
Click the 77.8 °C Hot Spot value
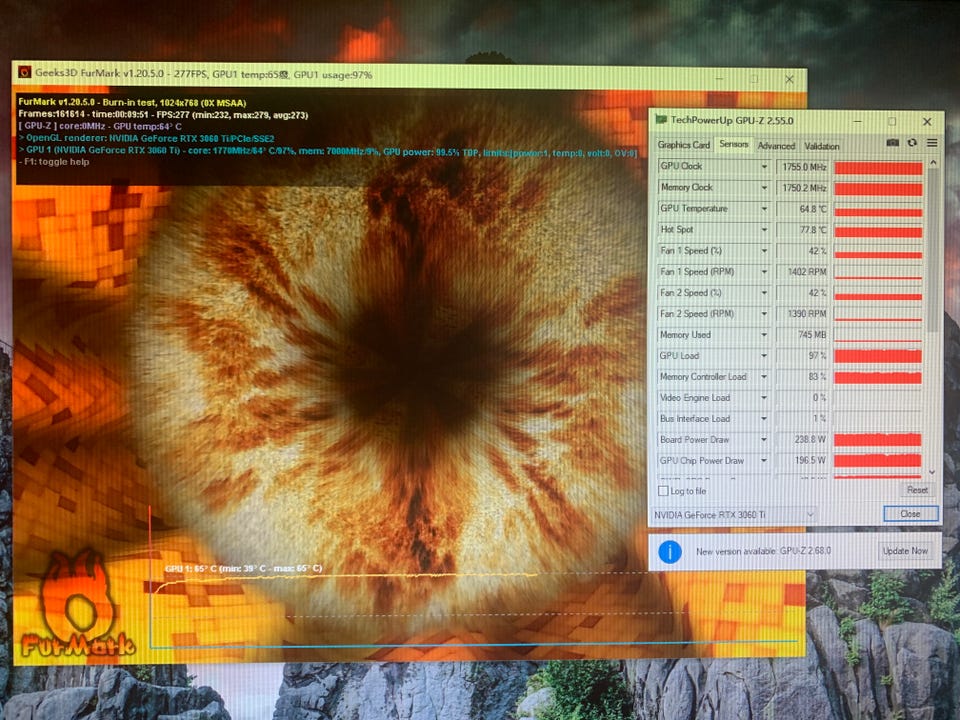[x=803, y=230]
